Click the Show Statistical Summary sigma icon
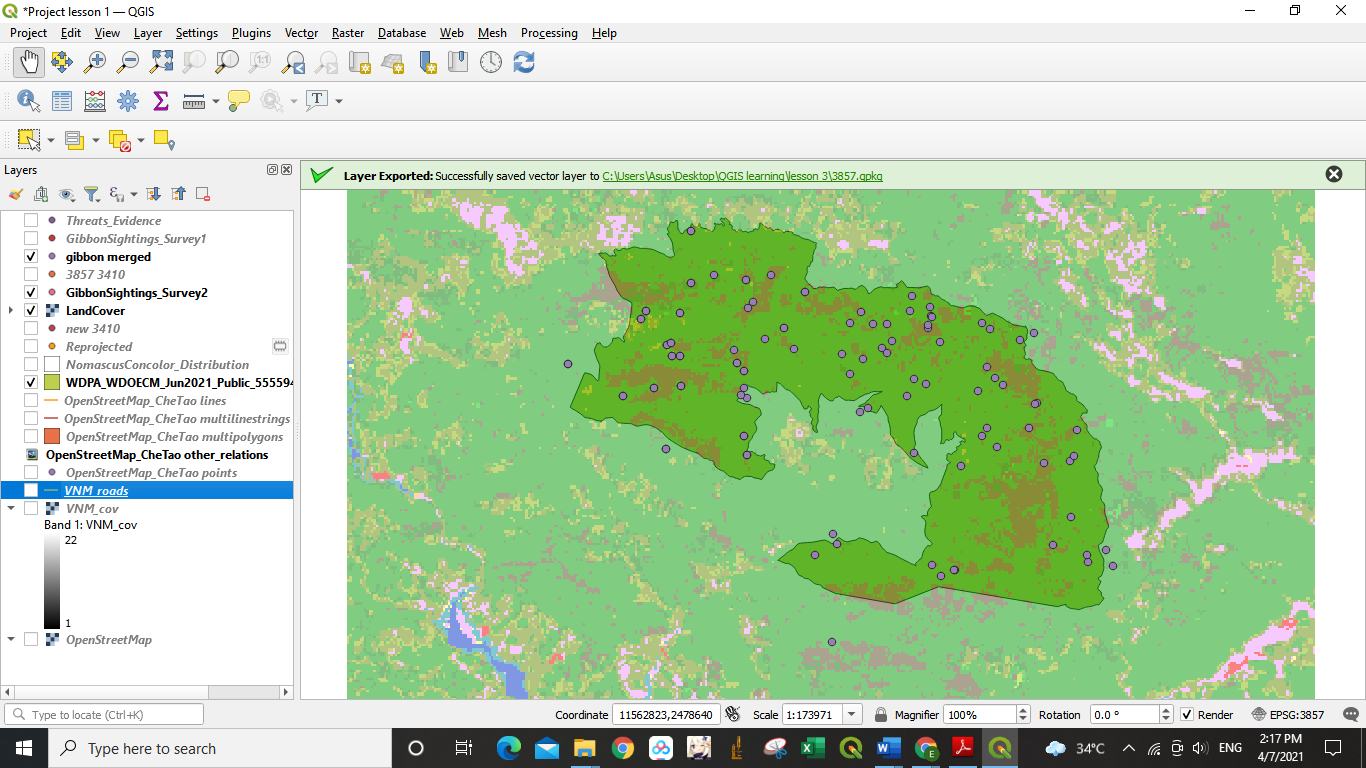This screenshot has width=1366, height=768. 160,101
